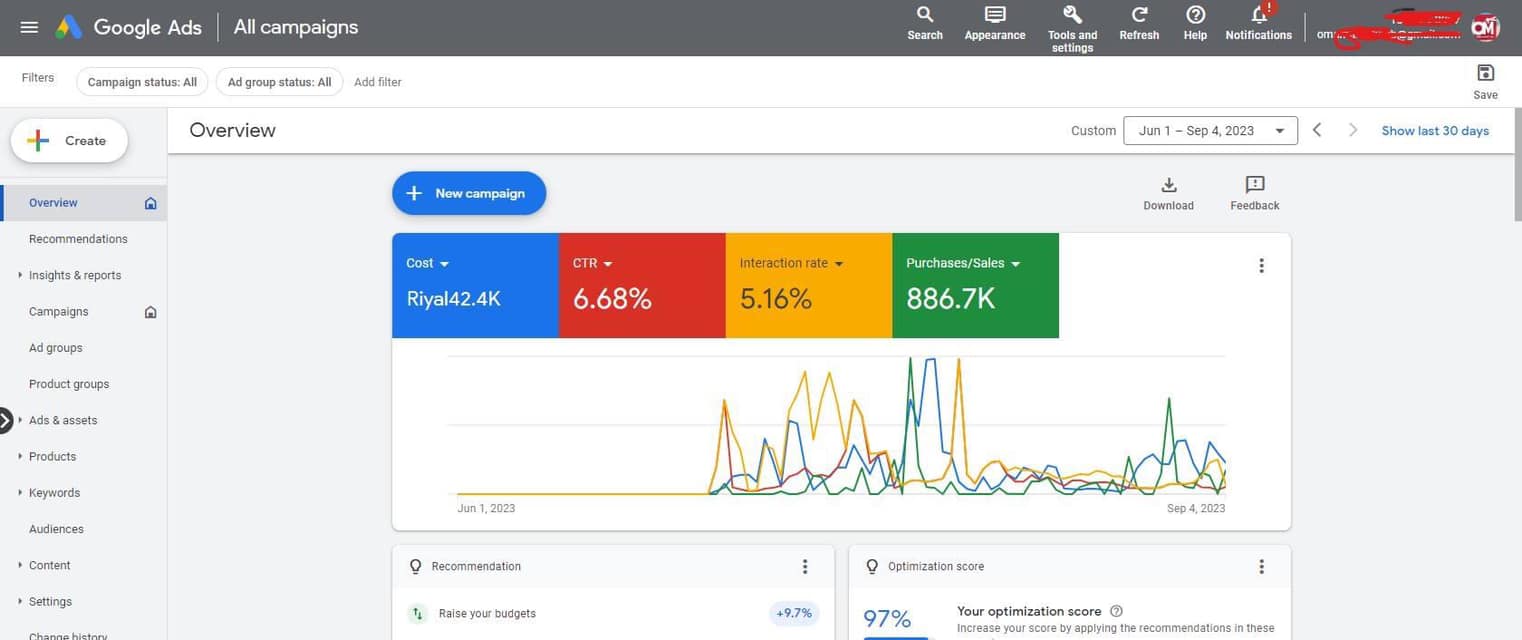The image size is (1522, 640).
Task: Open the Feedback icon
Action: pos(1254,185)
